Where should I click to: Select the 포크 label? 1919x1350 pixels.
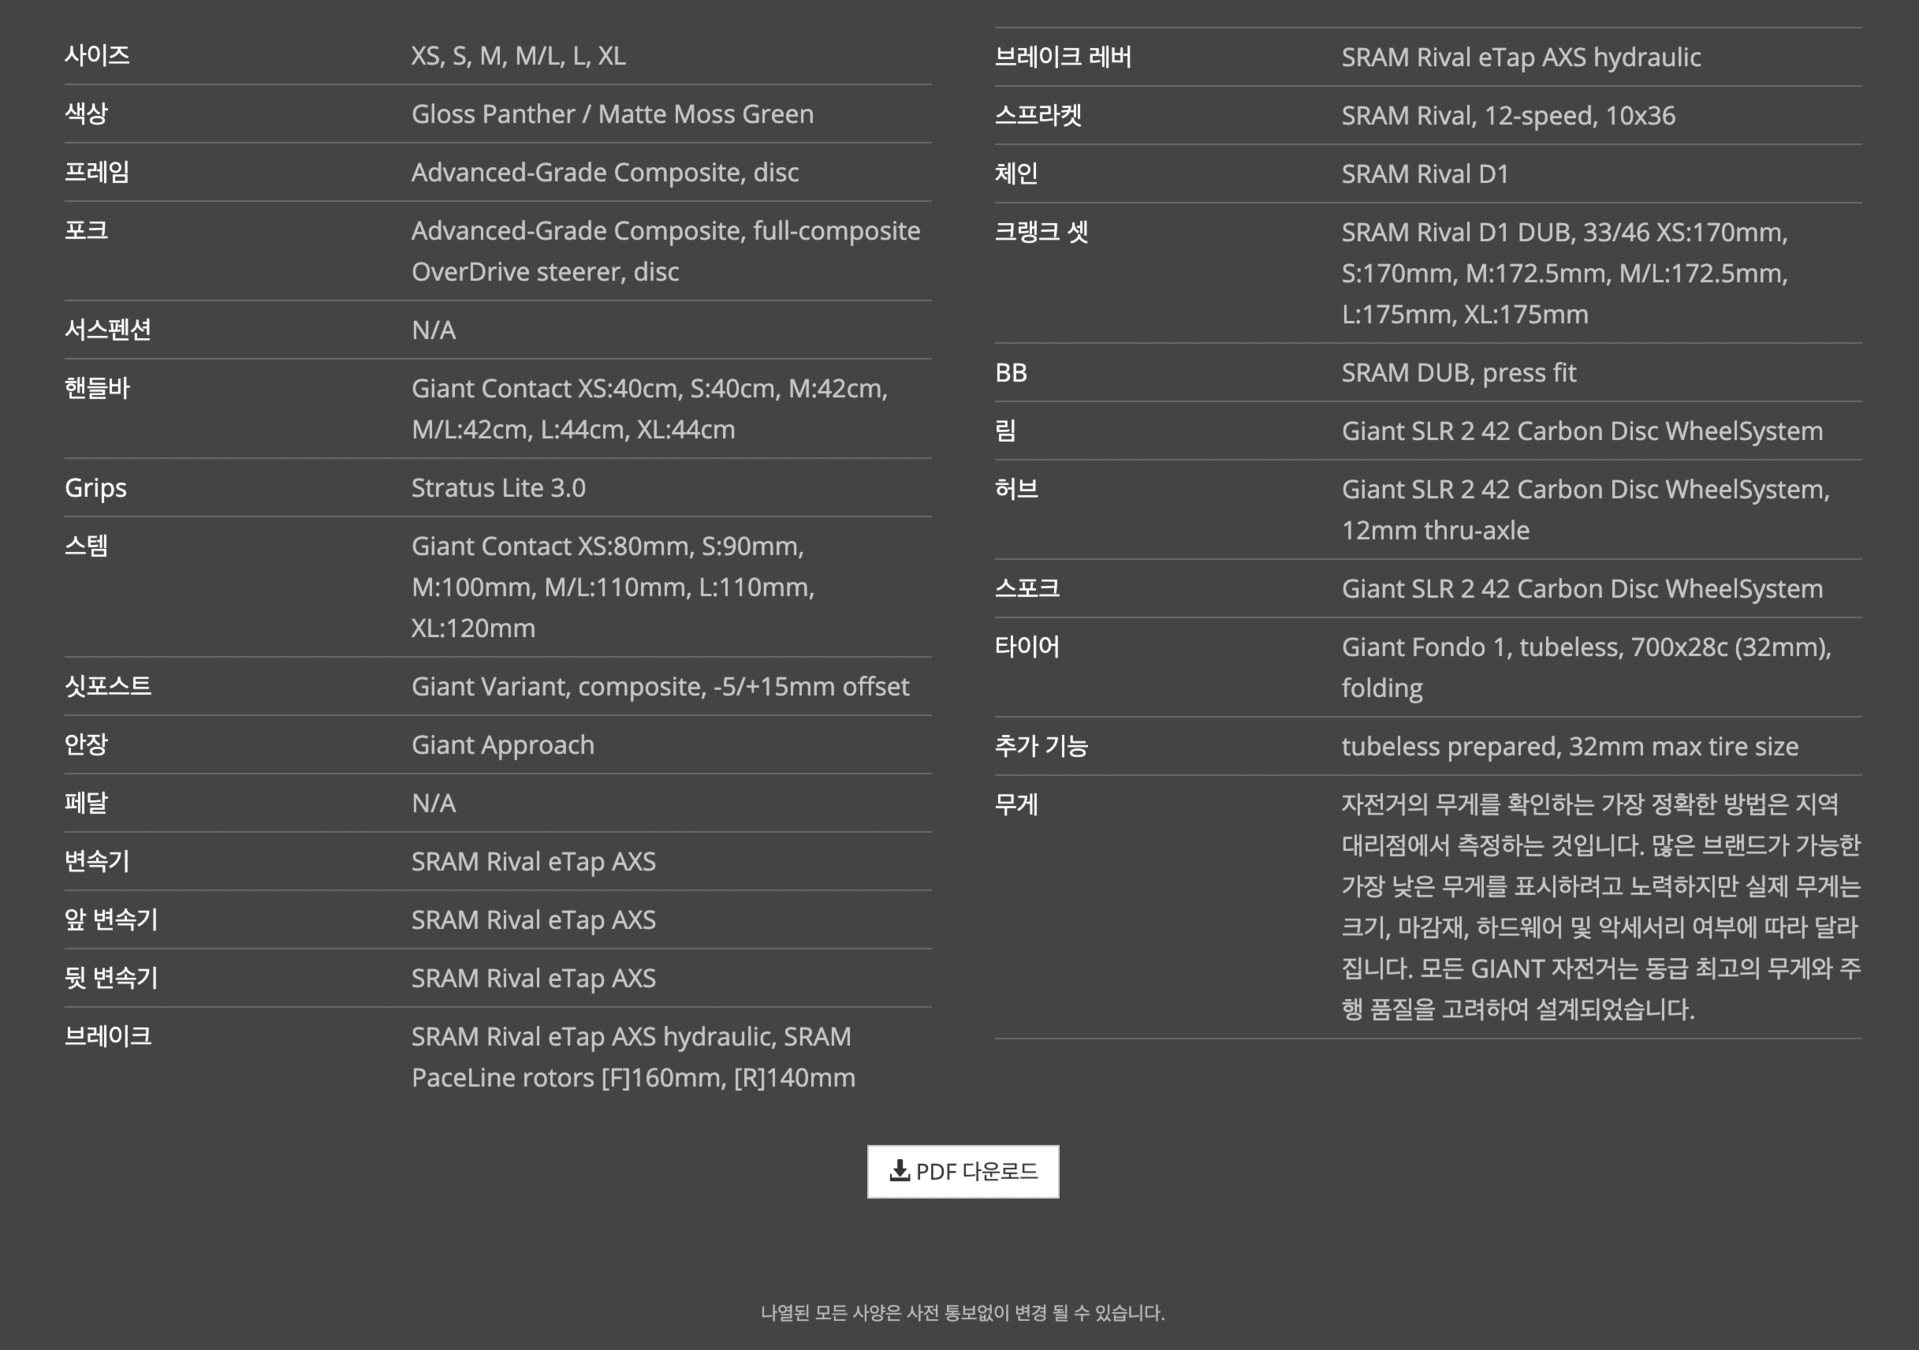coord(86,230)
